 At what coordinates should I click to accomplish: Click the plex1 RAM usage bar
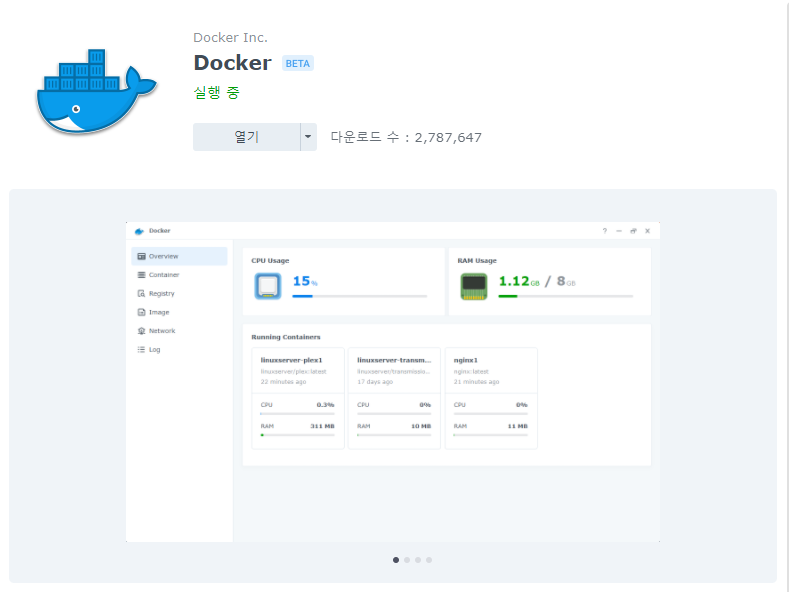[297, 435]
